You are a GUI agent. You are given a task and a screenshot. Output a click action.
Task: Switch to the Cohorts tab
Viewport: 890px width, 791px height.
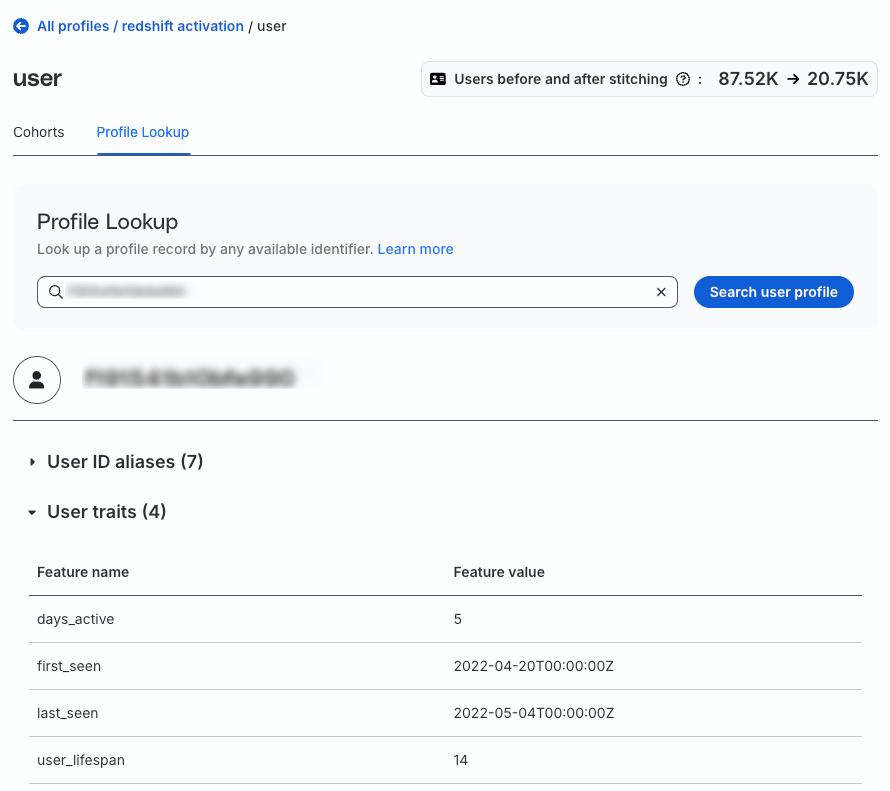(39, 132)
